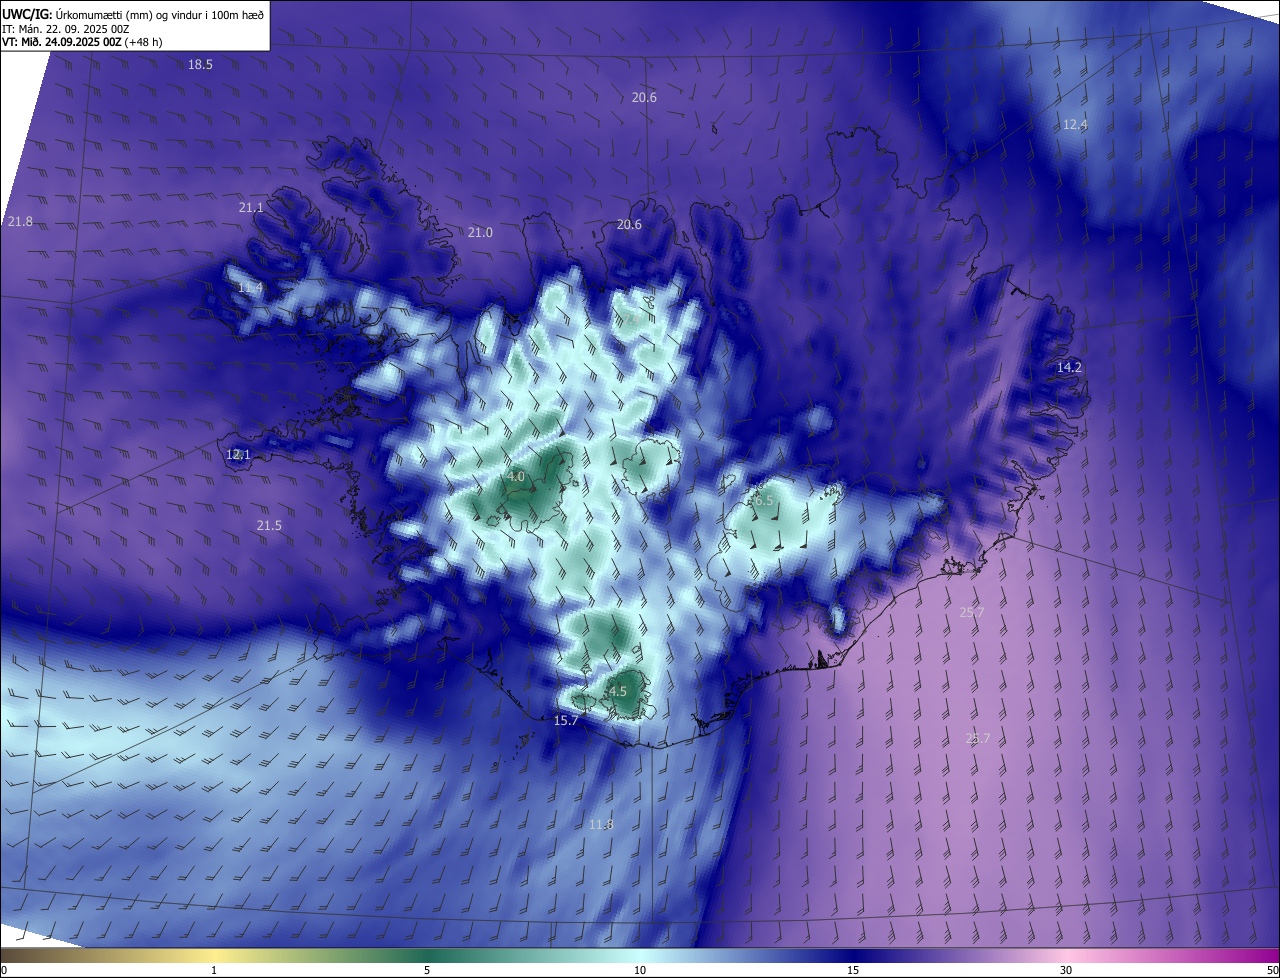
Task: Click the colorbar tick labeled 15
Action: [853, 970]
